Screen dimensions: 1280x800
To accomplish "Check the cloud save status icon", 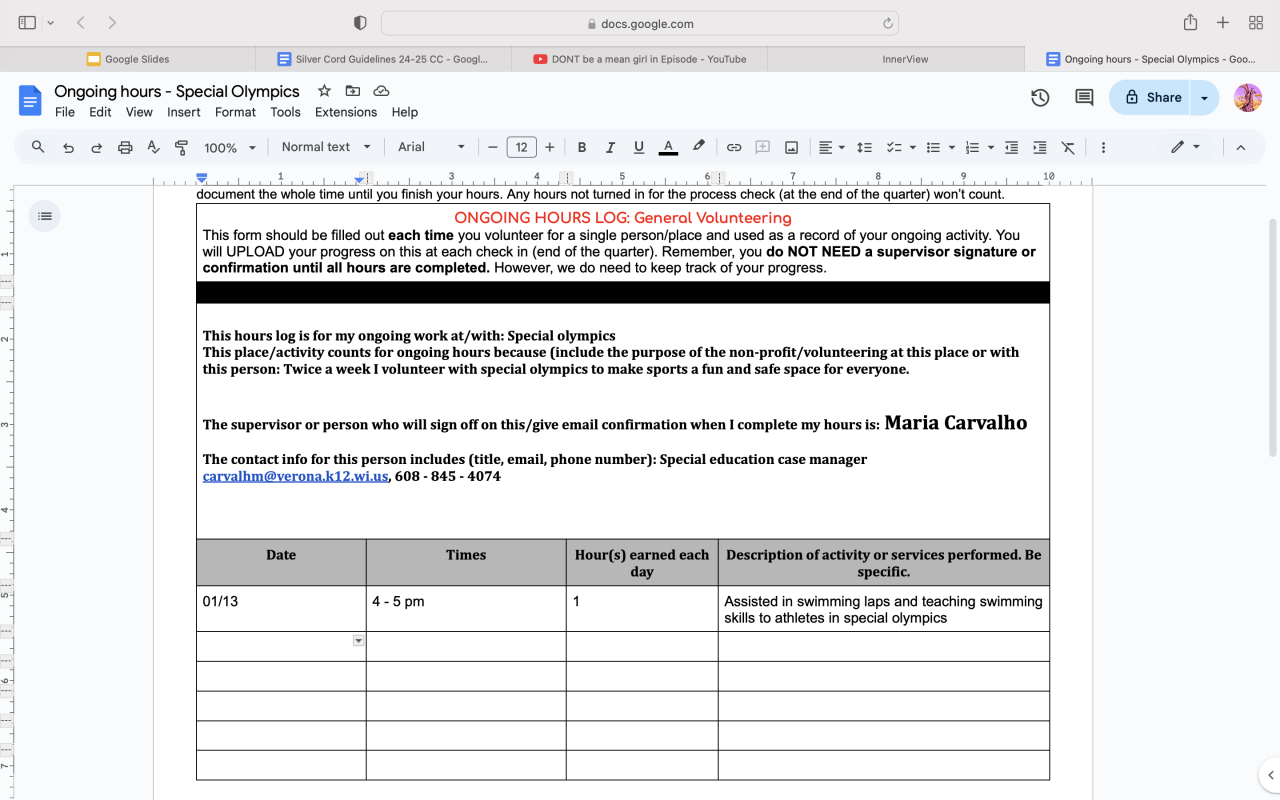I will point(381,91).
